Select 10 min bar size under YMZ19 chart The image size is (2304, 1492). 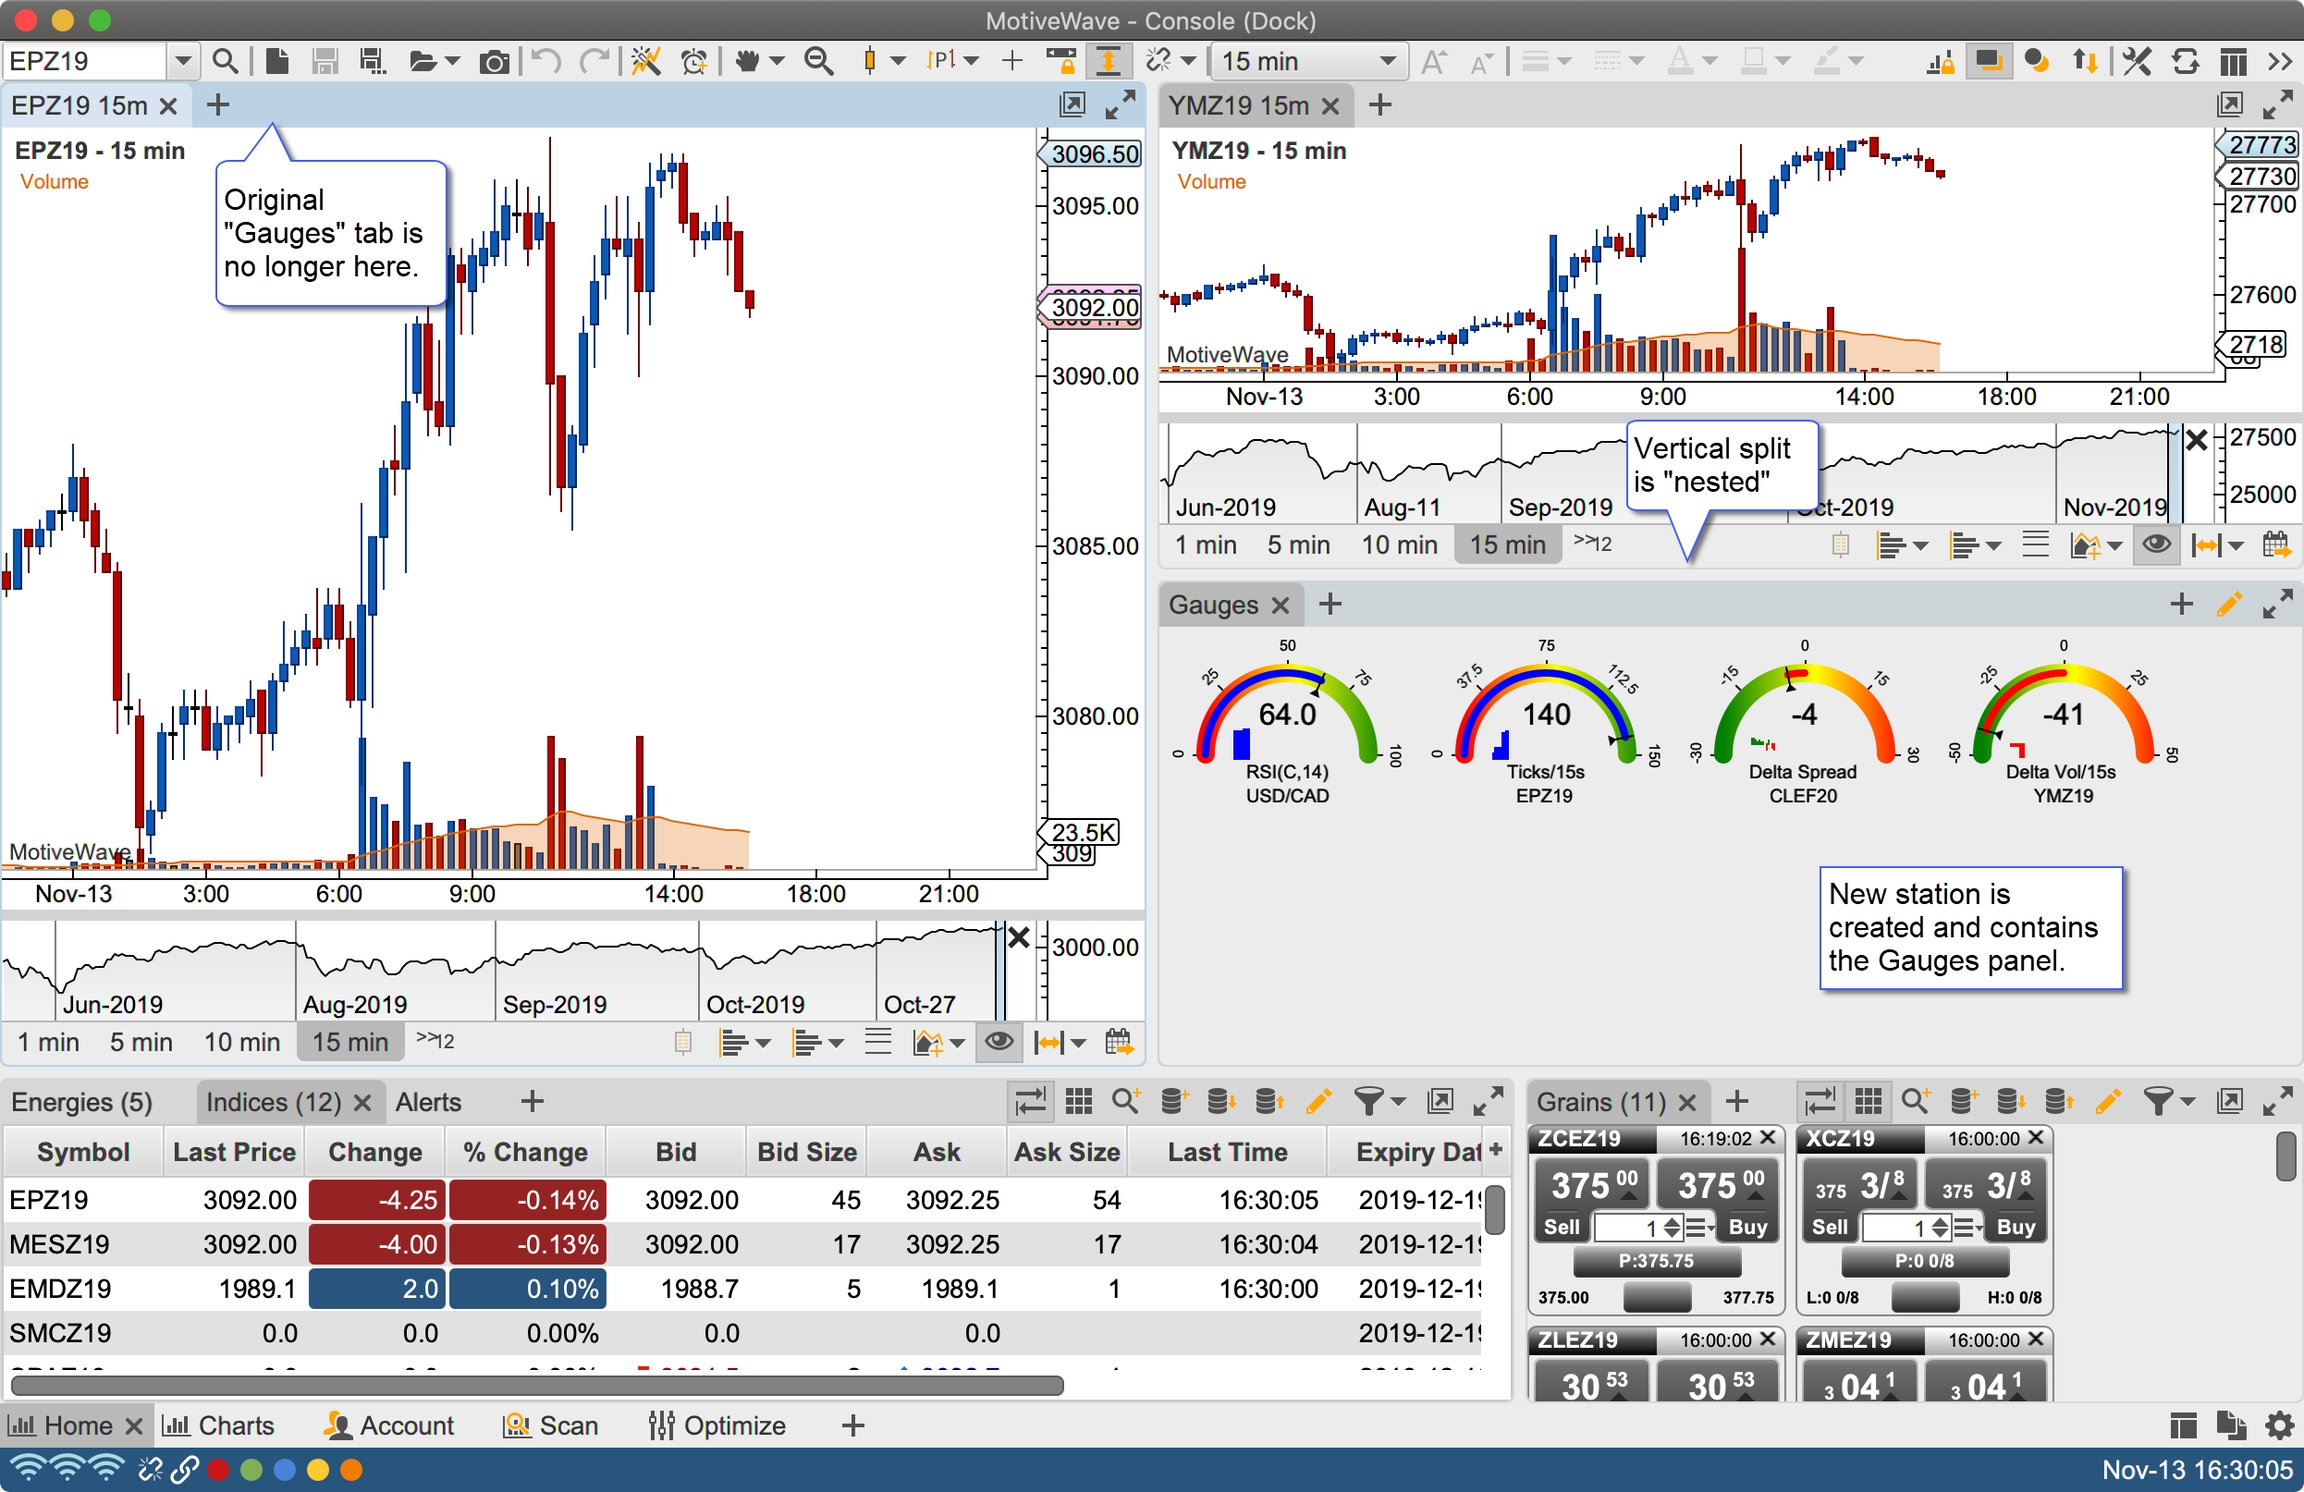[1399, 545]
